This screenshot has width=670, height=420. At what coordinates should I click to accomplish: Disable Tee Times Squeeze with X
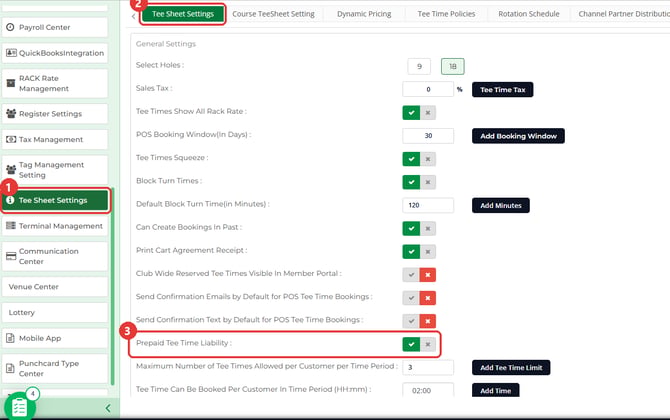(x=428, y=159)
